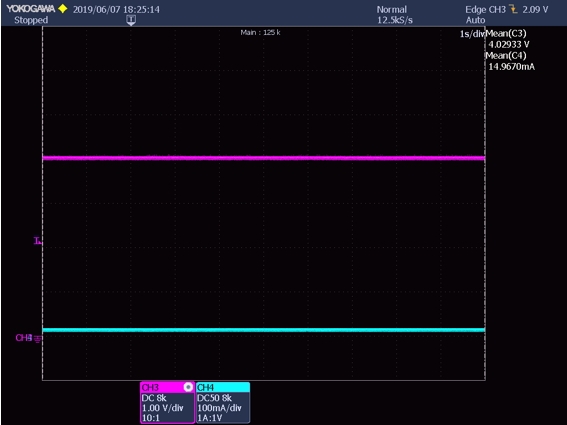Select the CH3 channel header box
The width and height of the screenshot is (567, 425).
click(167, 387)
